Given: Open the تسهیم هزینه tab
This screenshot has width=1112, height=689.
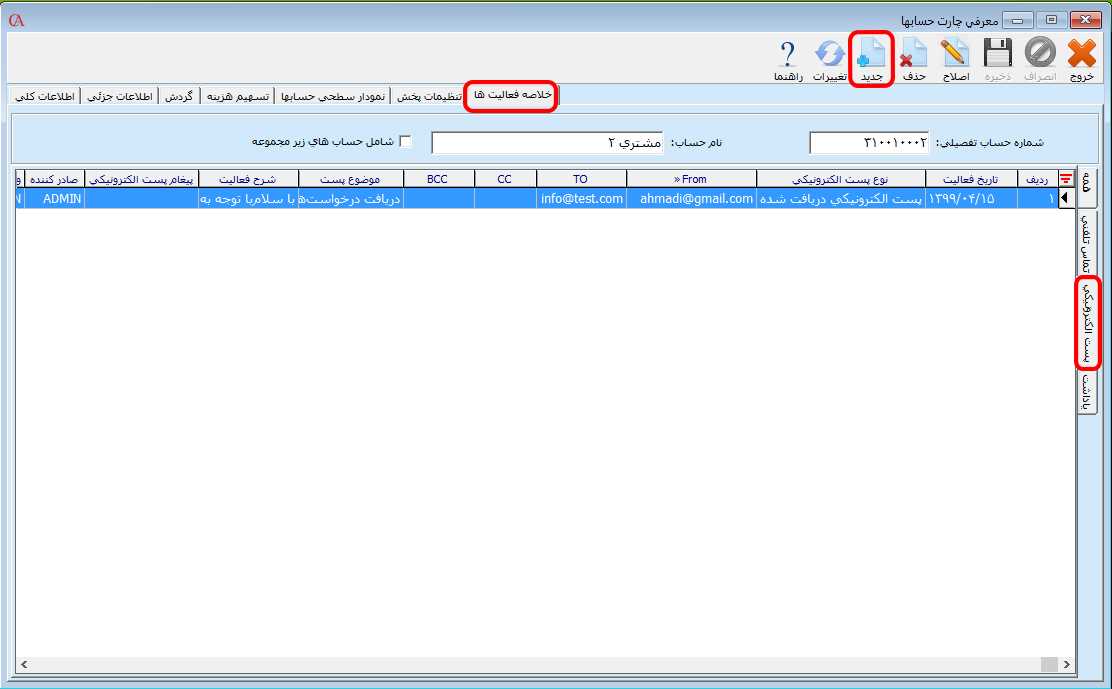Looking at the screenshot, I should pyautogui.click(x=237, y=96).
